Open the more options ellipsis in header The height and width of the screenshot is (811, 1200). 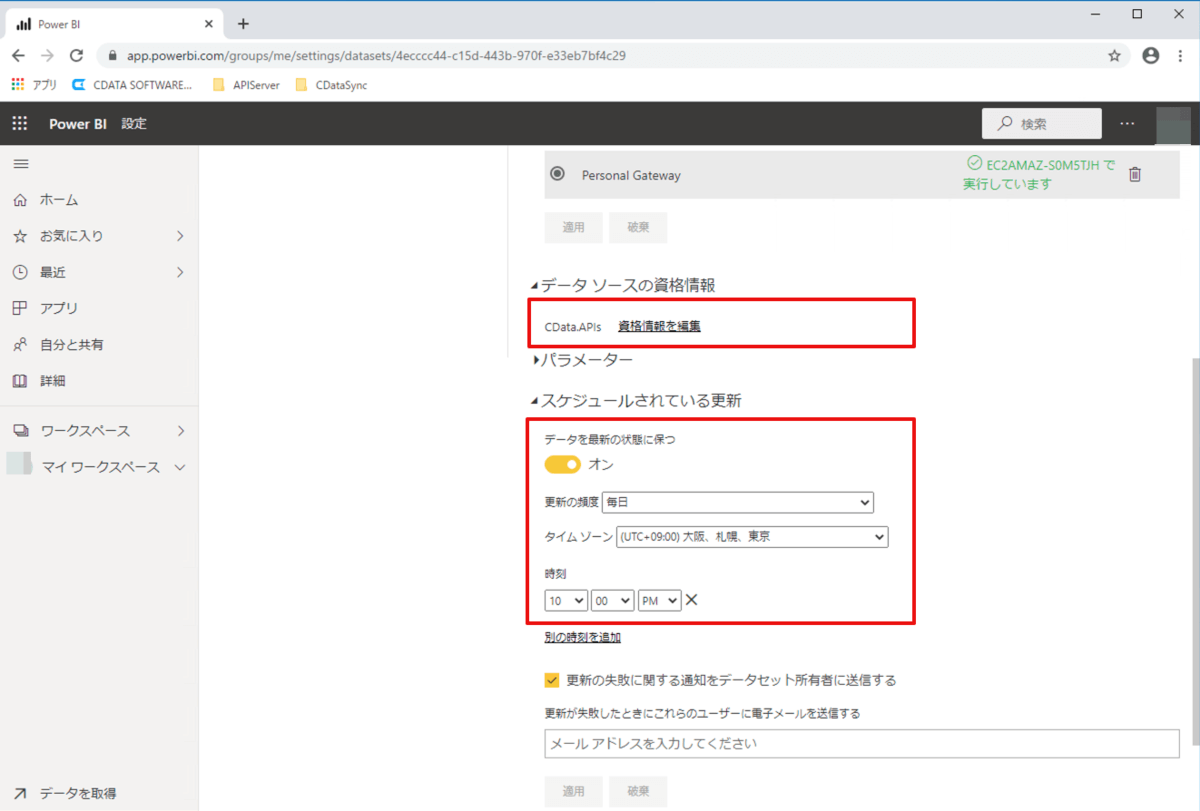1128,124
